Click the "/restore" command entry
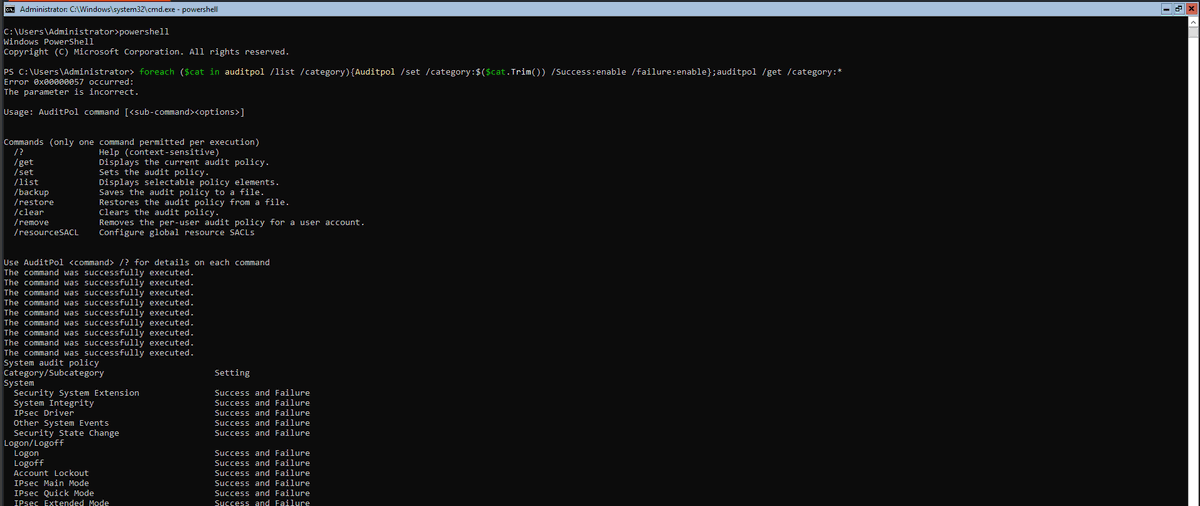This screenshot has height=506, width=1200. [34, 202]
